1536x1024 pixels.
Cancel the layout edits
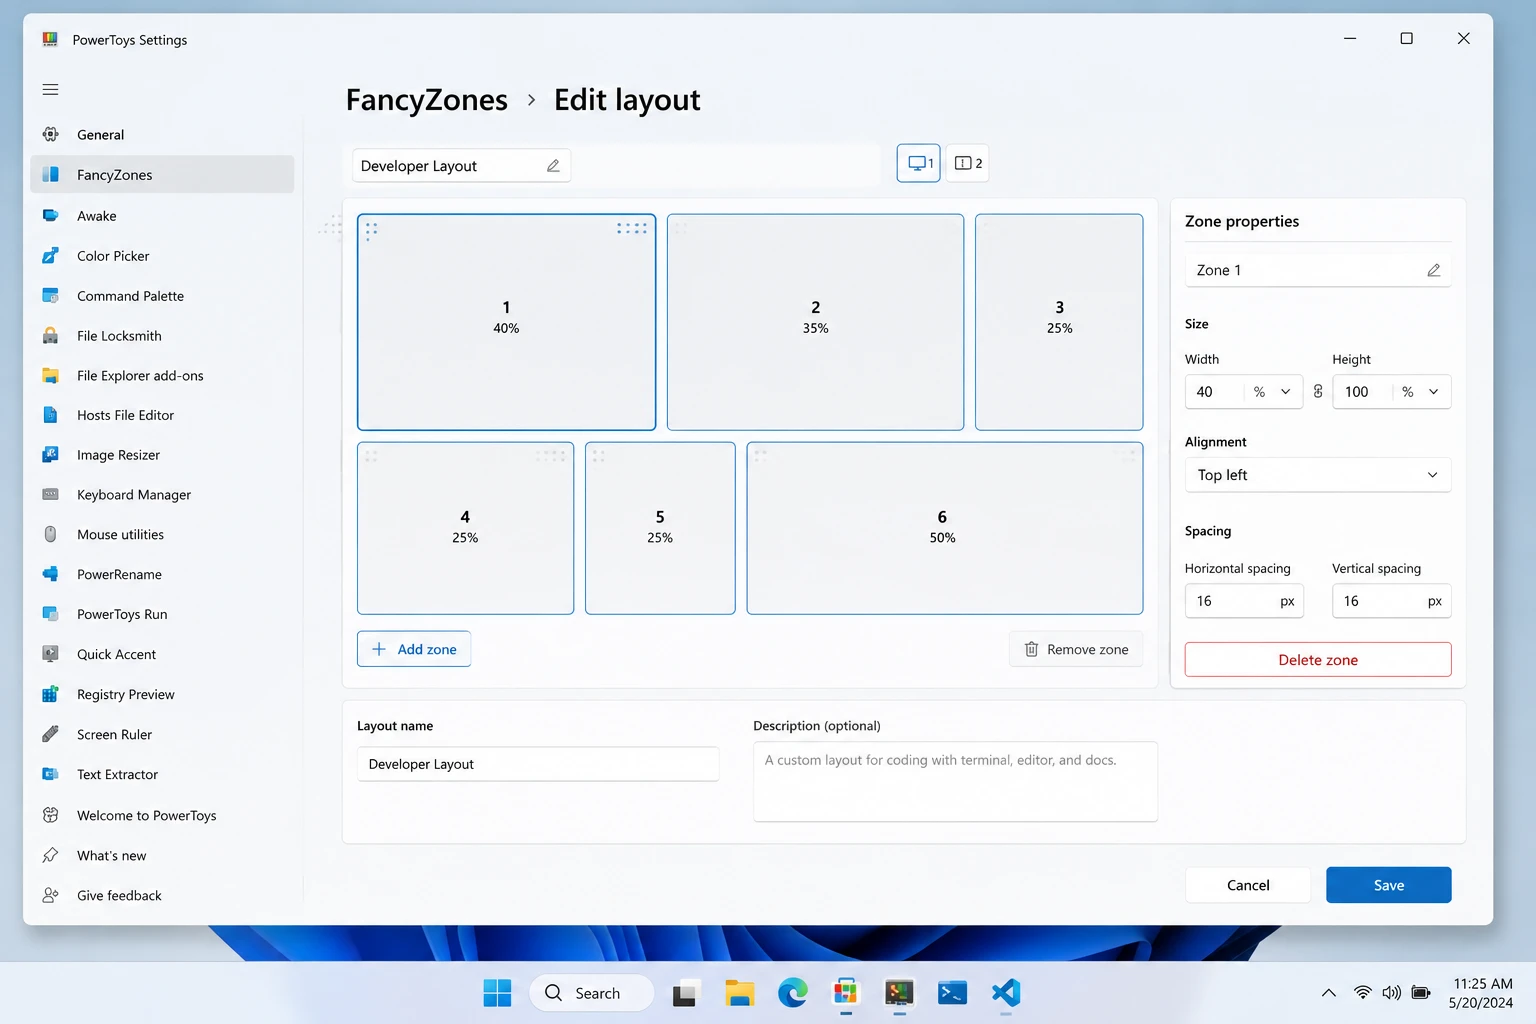1248,885
